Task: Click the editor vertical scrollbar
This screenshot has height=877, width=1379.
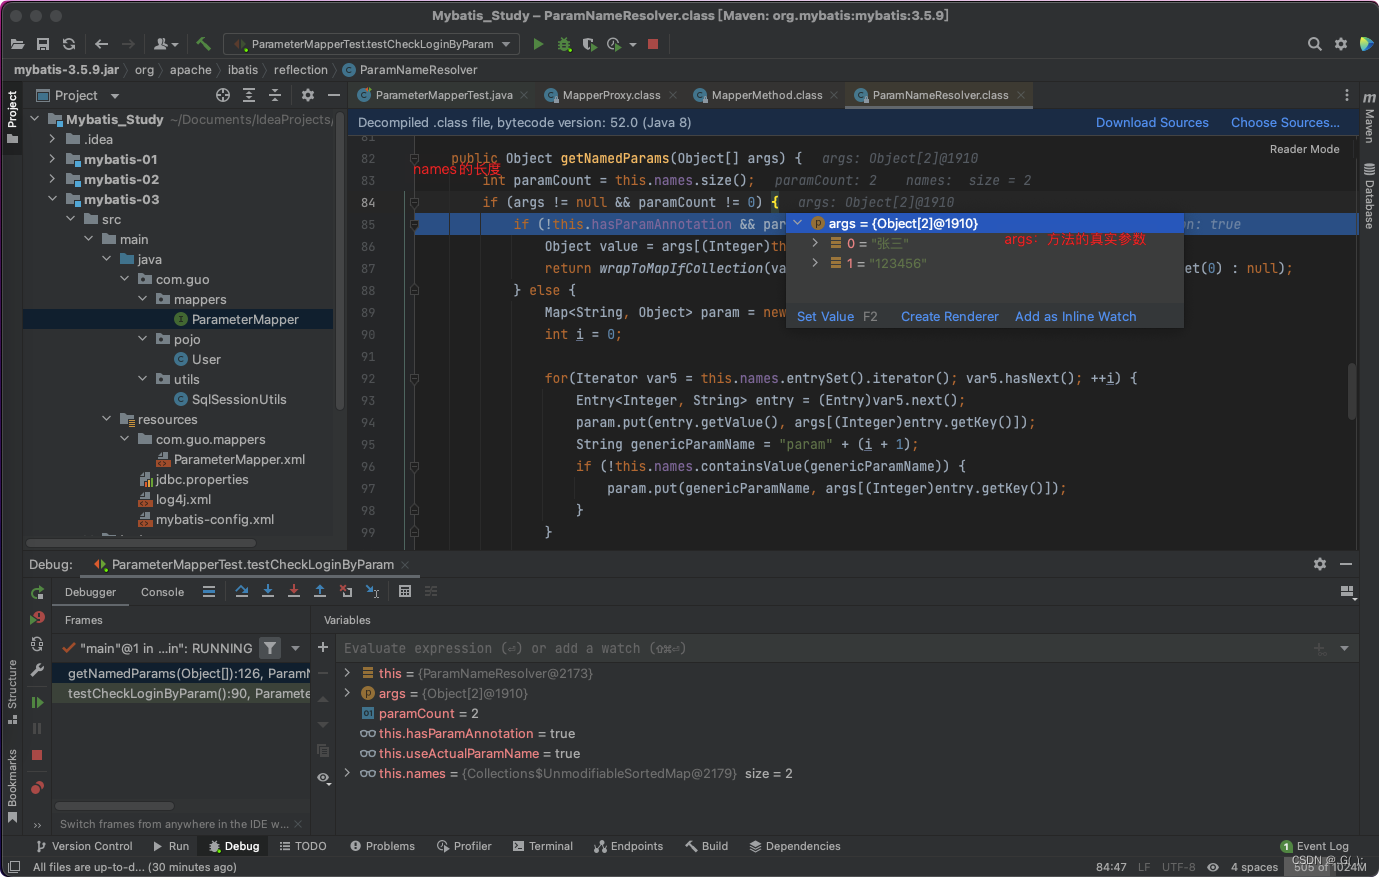Action: click(1352, 390)
